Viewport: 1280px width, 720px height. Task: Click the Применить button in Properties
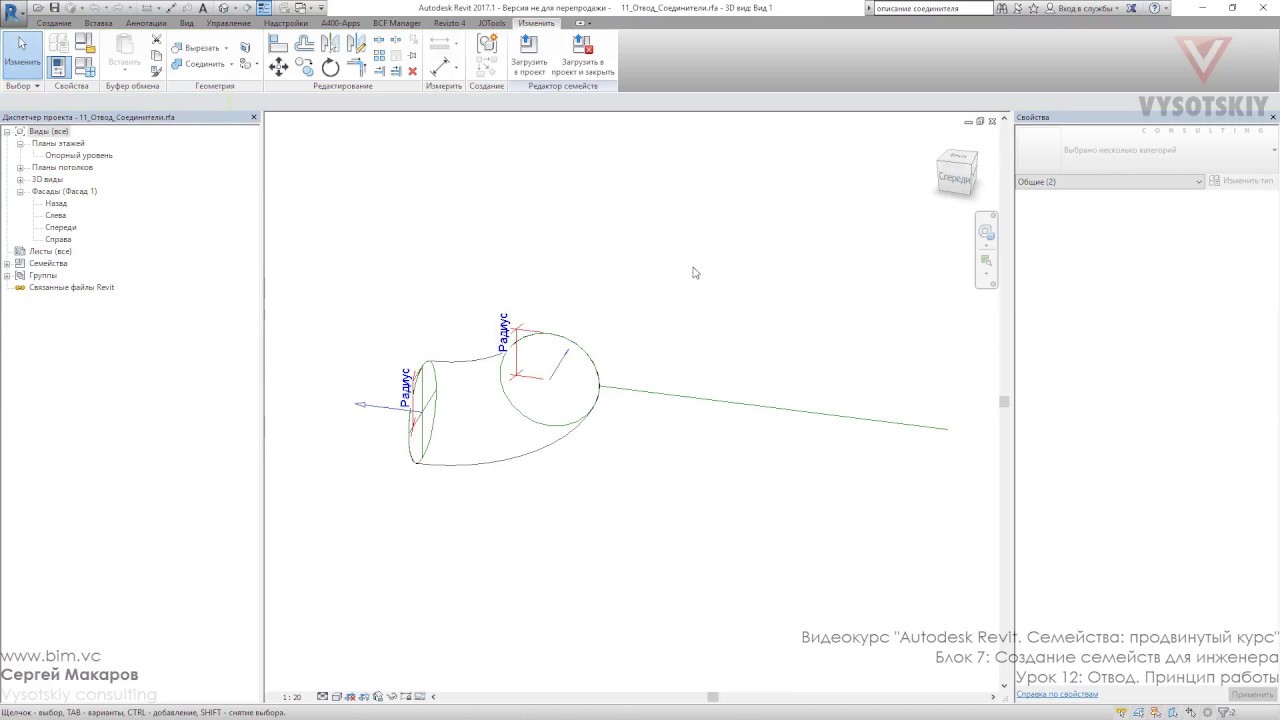point(1252,695)
